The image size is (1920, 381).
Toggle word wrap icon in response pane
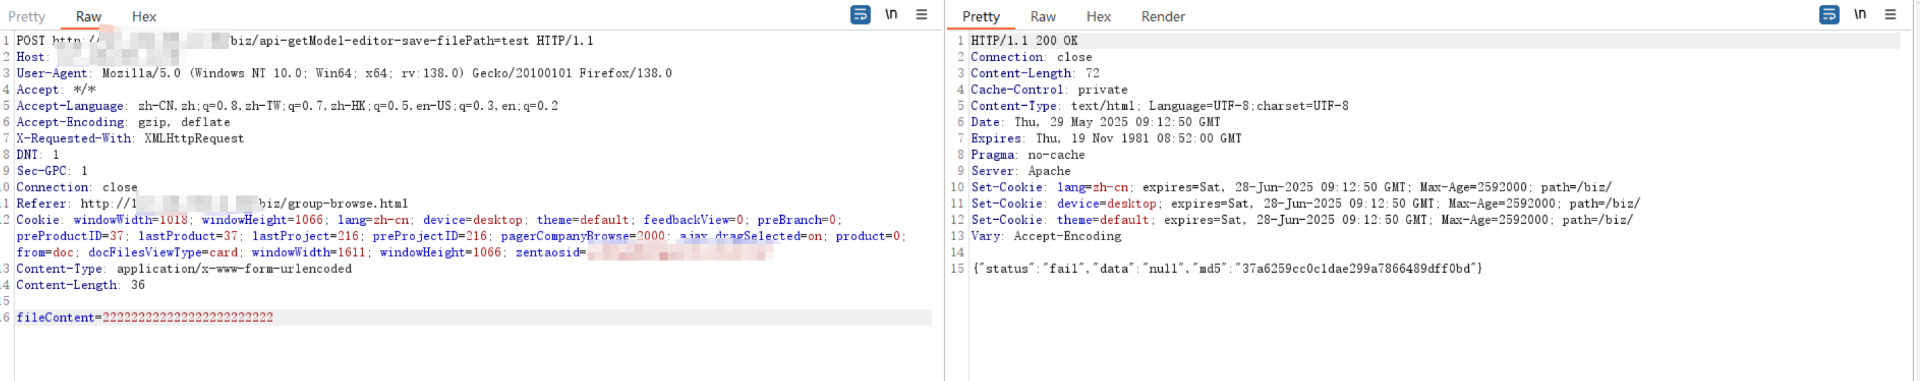point(1829,15)
